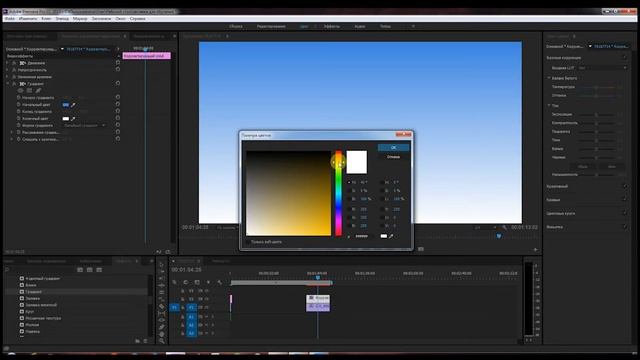Image resolution: width=640 pixels, height=360 pixels.
Task: Open the Файл menu
Action: [x=10, y=19]
